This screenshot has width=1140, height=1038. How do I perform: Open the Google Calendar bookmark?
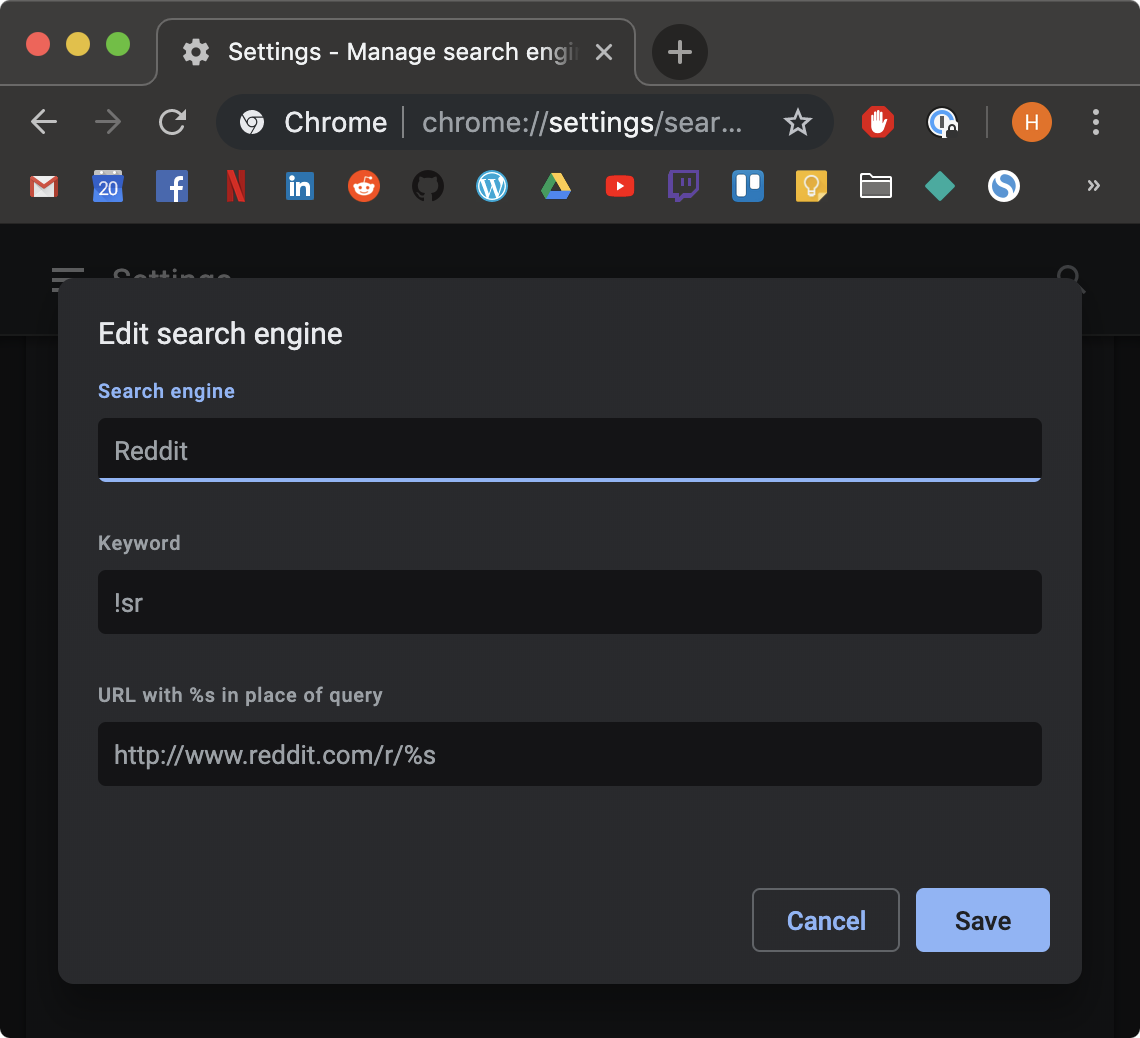click(x=108, y=187)
